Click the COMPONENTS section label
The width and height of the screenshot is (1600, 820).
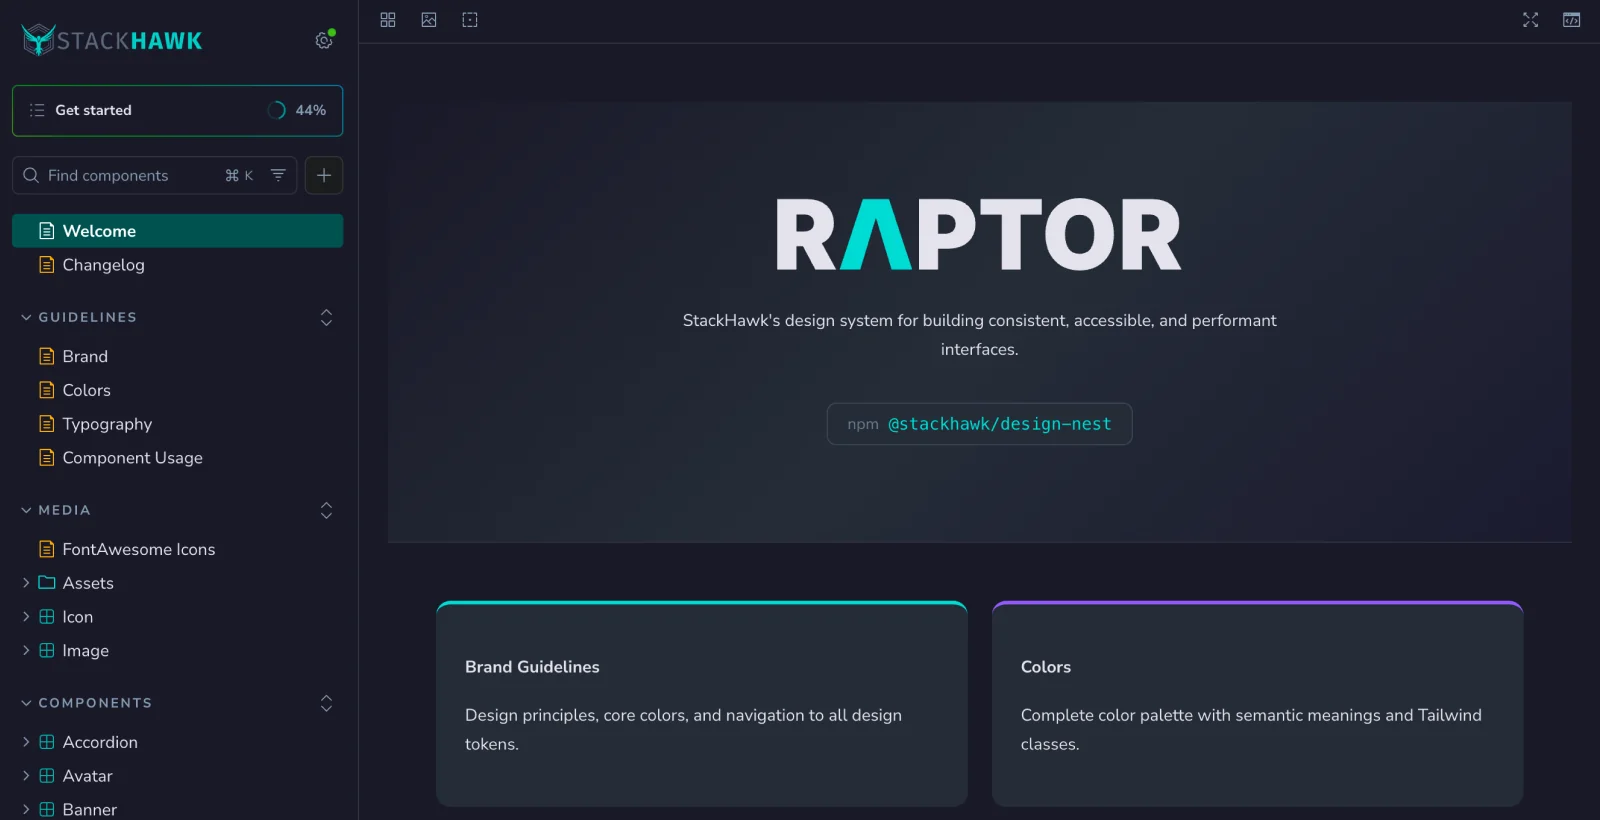point(96,703)
